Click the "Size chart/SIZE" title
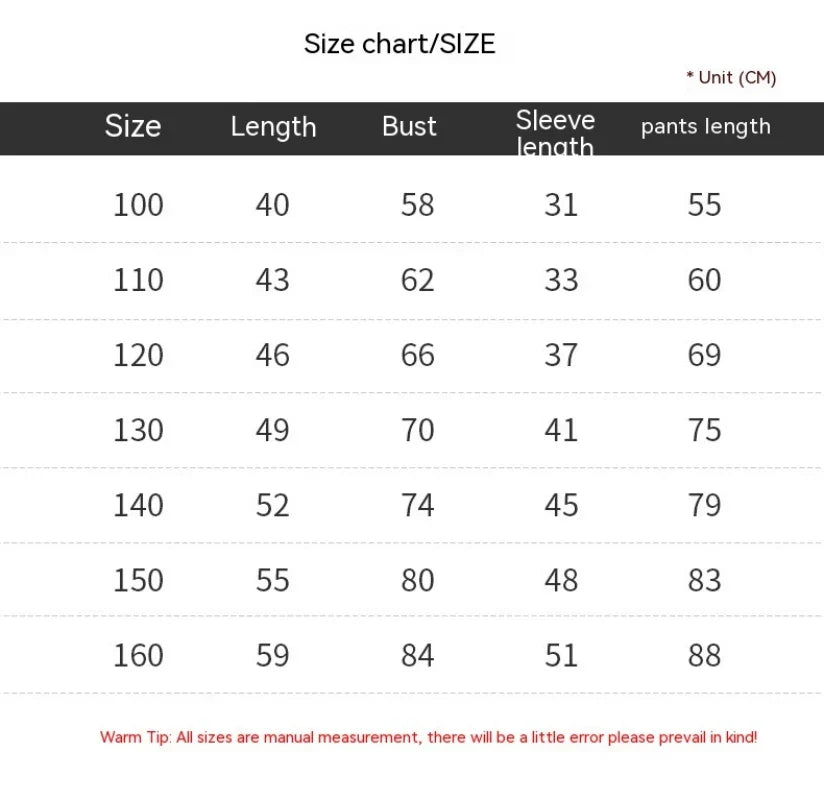The height and width of the screenshot is (800, 824). (399, 44)
